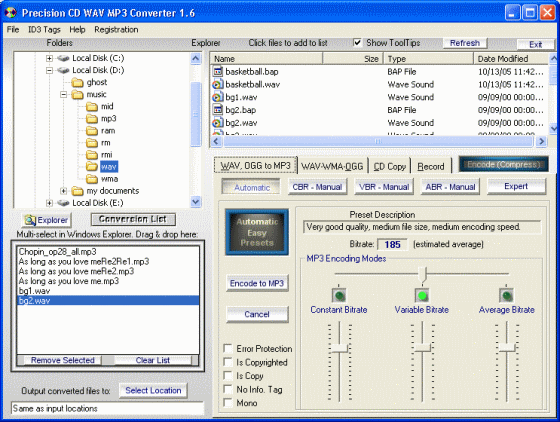The width and height of the screenshot is (560, 422).
Task: Click the wav folder icon
Action: point(92,167)
